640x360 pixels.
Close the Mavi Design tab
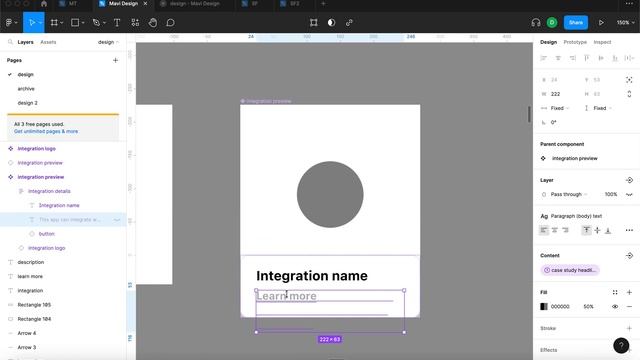pyautogui.click(x=145, y=4)
